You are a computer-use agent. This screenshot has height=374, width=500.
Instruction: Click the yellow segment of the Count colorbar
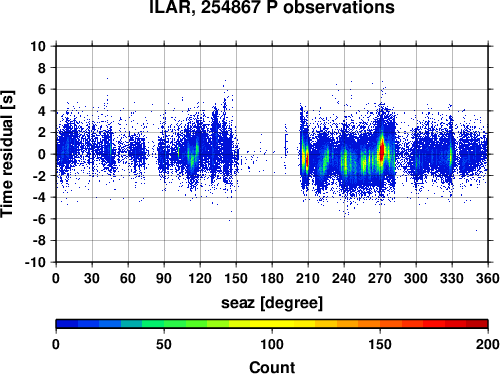pos(272,324)
